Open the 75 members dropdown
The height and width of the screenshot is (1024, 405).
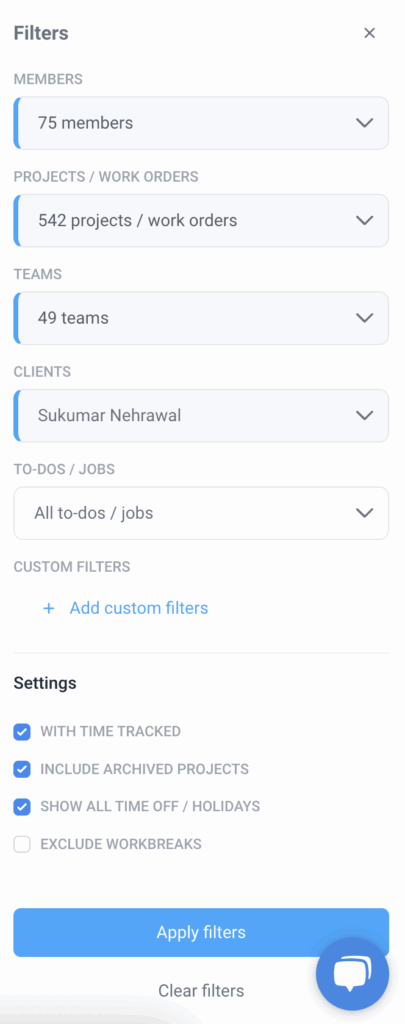(201, 123)
